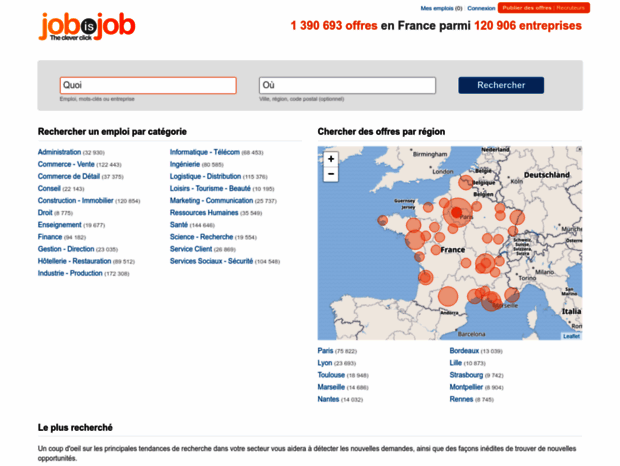Viewport: 620px width, 466px height.
Task: Open the Leaflet attribution link
Action: (x=571, y=336)
